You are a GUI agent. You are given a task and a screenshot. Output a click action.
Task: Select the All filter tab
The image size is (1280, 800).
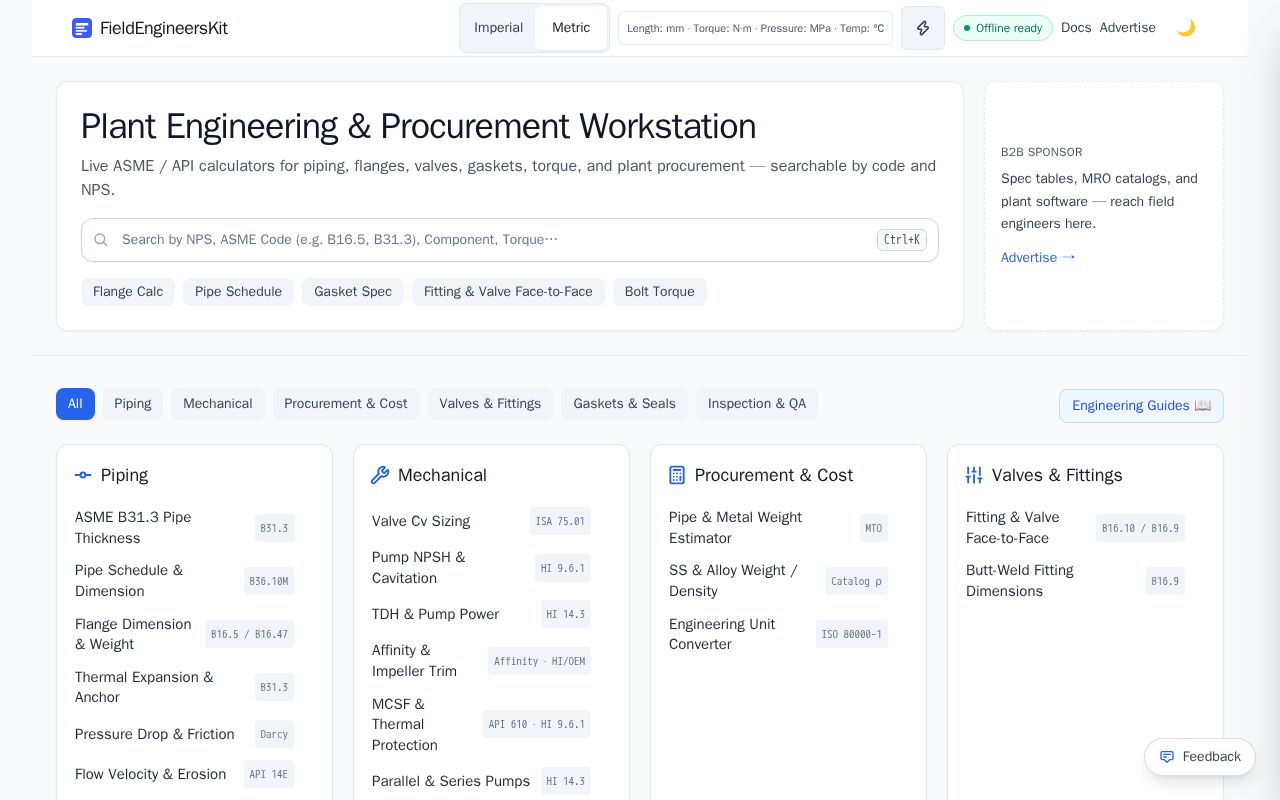[x=75, y=404]
